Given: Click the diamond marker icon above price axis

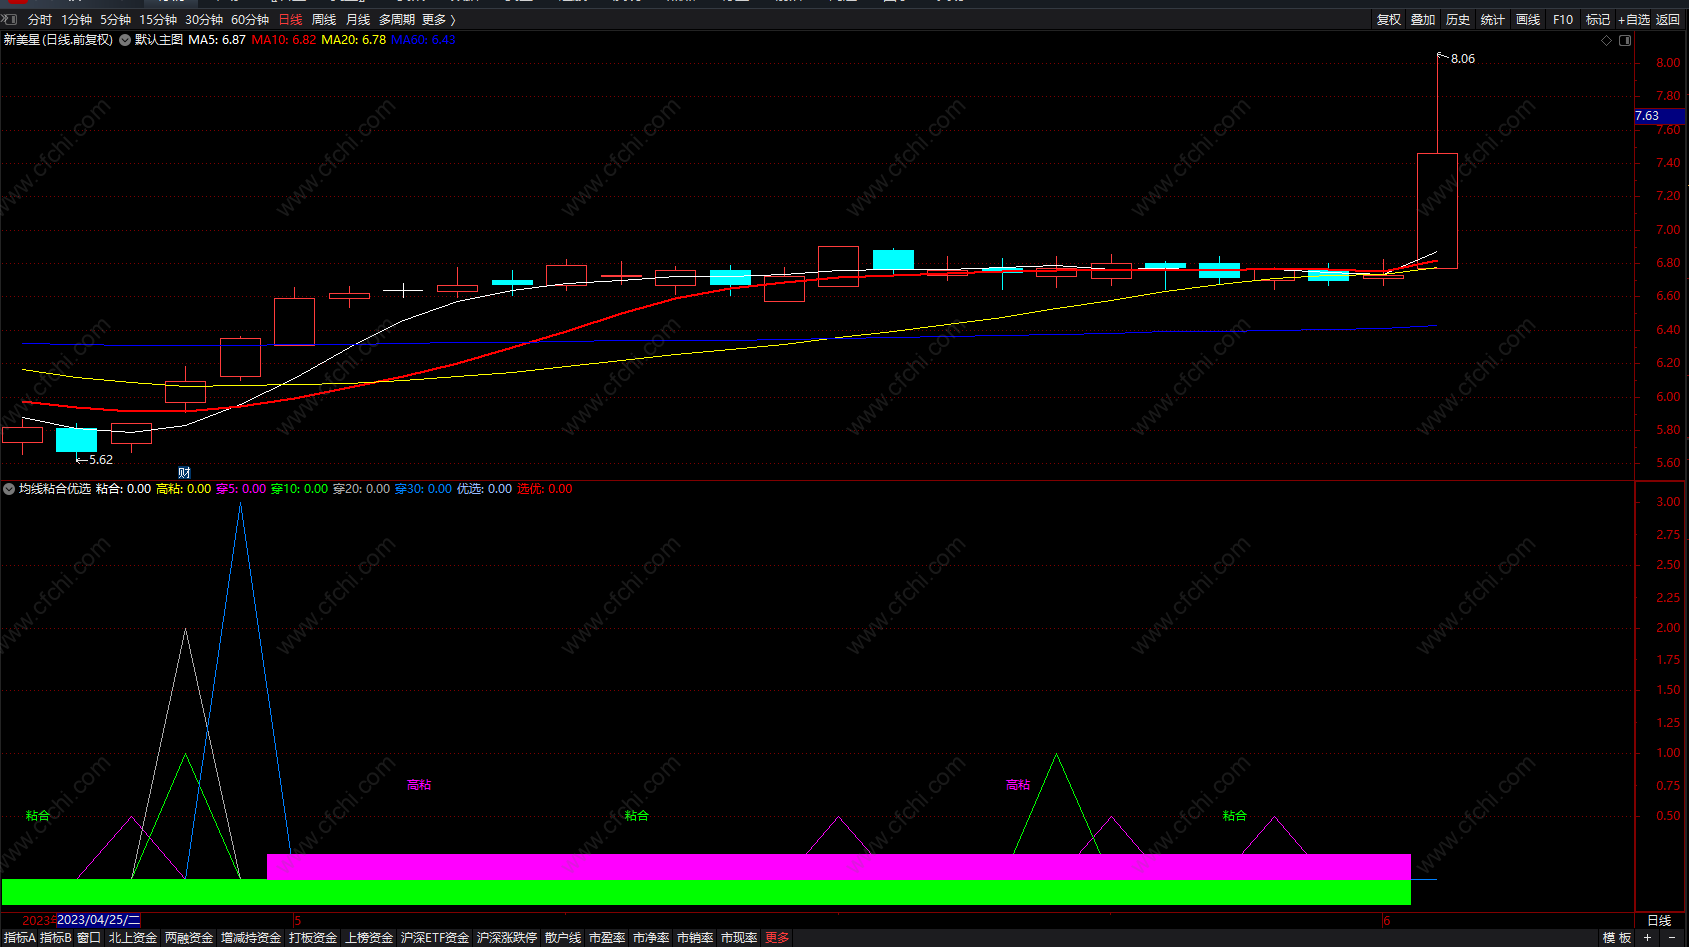Looking at the screenshot, I should [1607, 41].
